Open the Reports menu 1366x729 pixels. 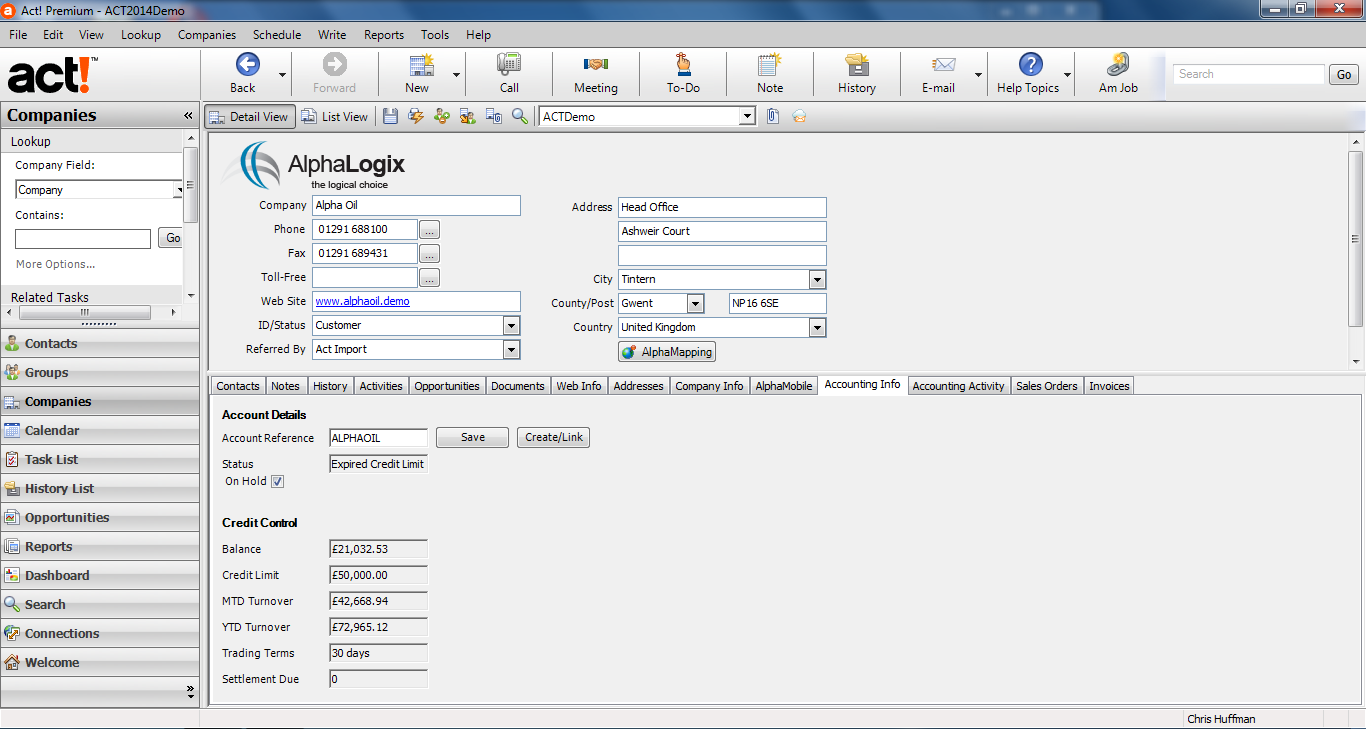click(384, 34)
